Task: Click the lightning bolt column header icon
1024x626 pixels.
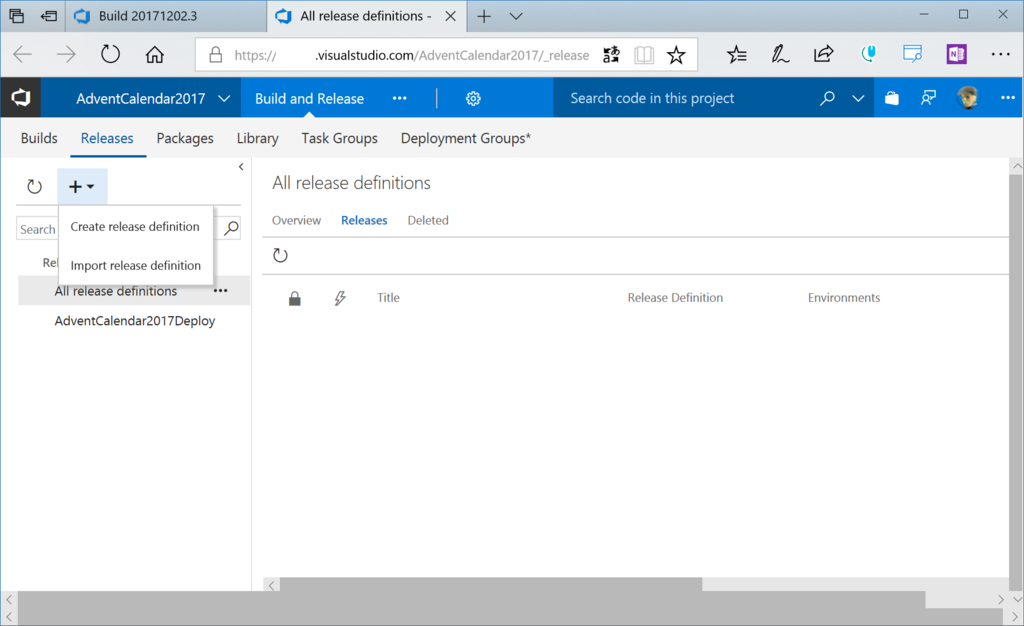Action: [x=340, y=298]
